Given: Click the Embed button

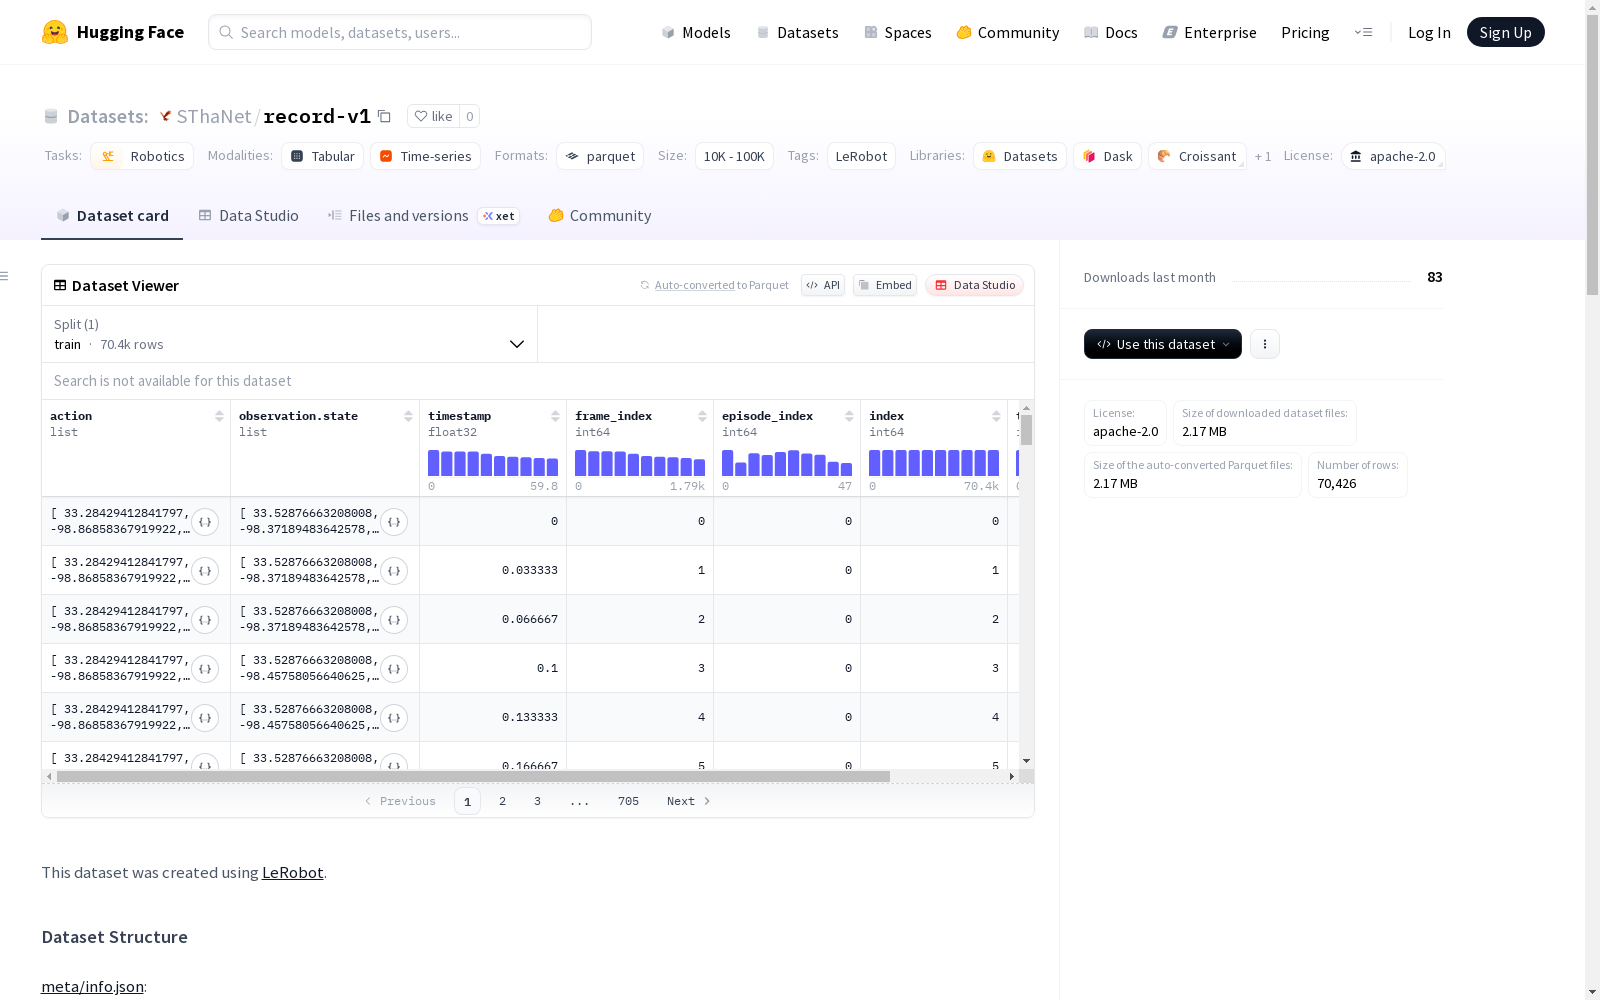Looking at the screenshot, I should click(885, 285).
